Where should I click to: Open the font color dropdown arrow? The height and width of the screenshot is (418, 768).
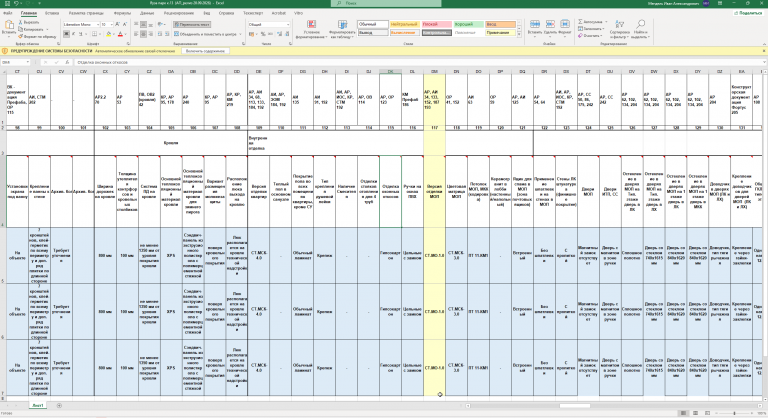coord(125,34)
